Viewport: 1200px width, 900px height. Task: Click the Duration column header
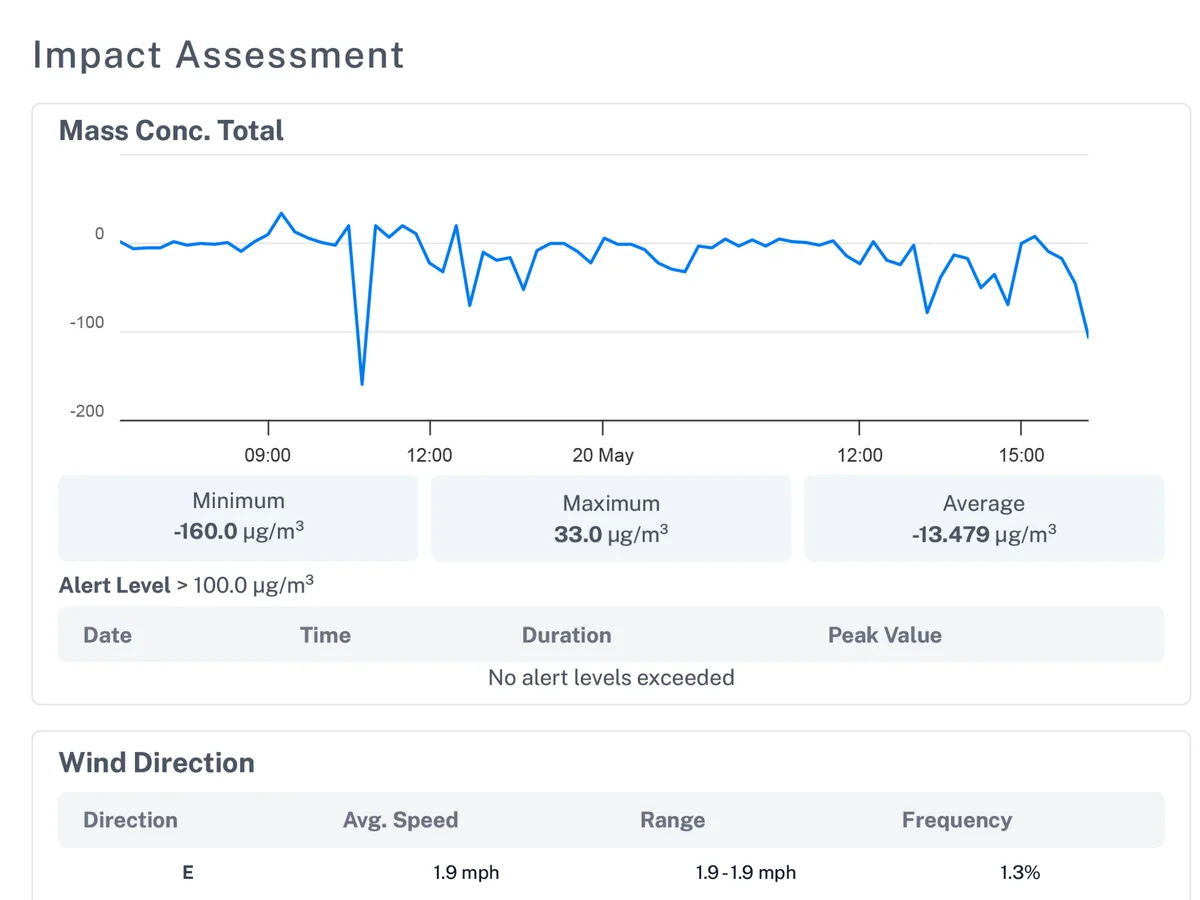[566, 635]
